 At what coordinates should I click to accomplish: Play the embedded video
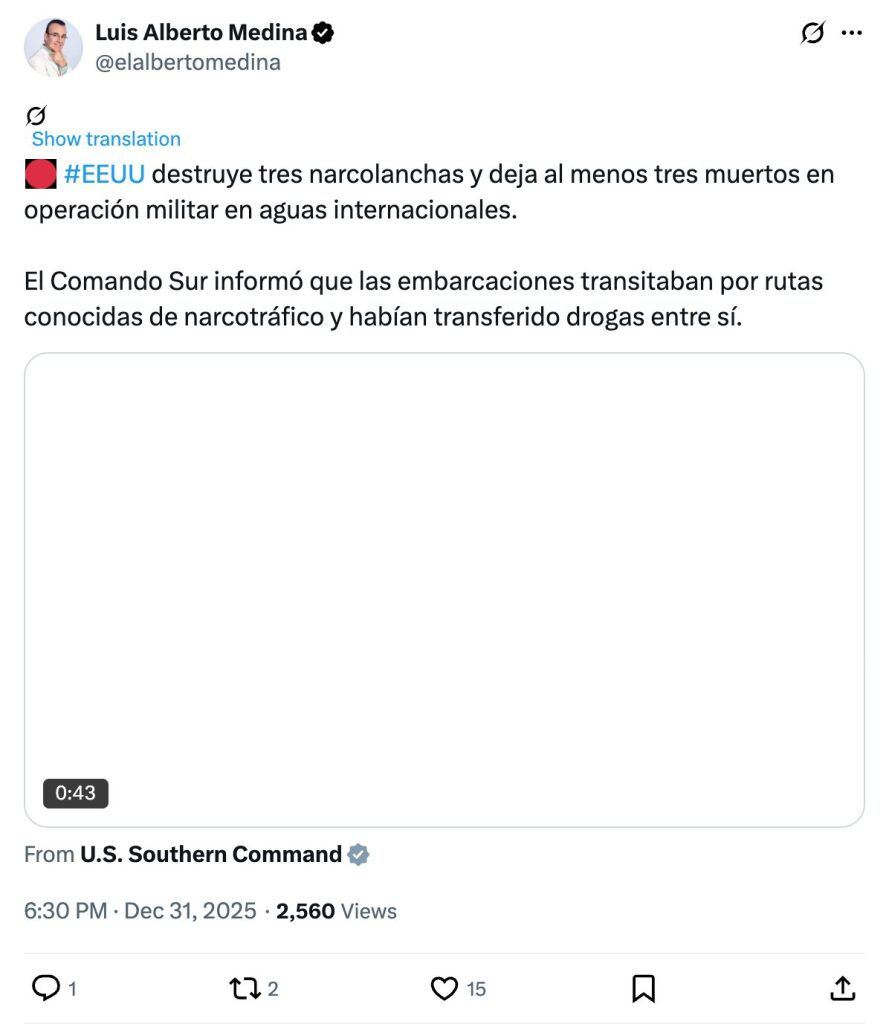(x=444, y=589)
